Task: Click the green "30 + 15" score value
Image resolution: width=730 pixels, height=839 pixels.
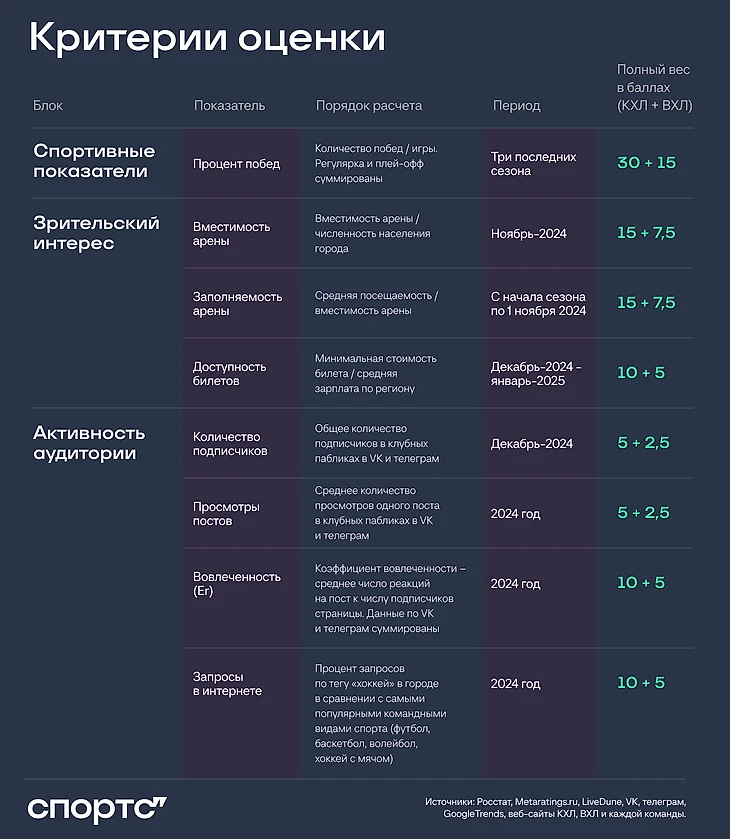Action: coord(646,163)
